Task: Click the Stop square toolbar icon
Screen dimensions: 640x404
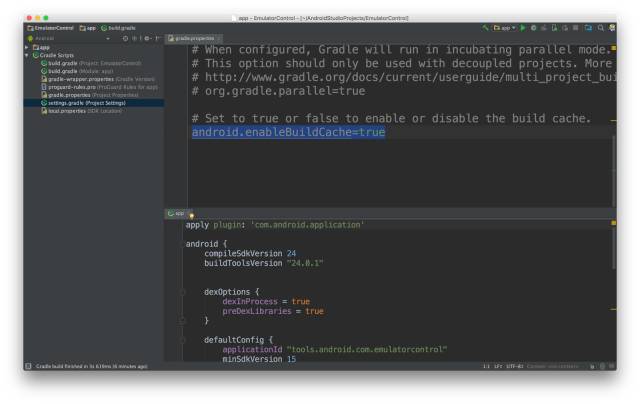Action: point(576,28)
